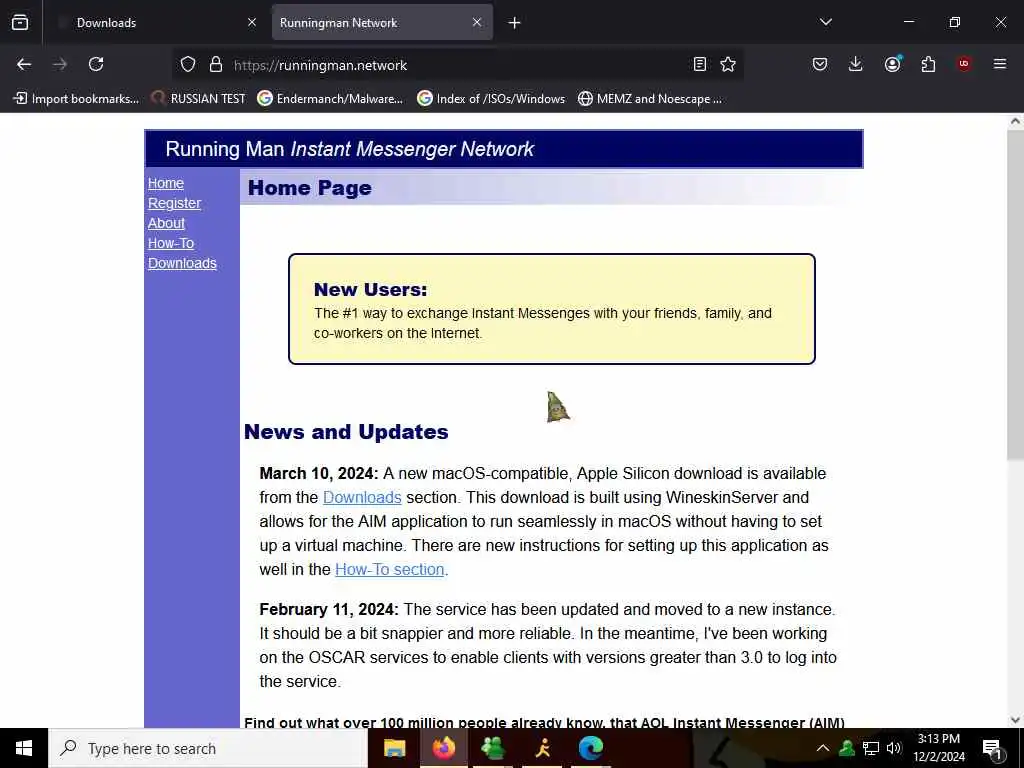Viewport: 1024px width, 768px height.
Task: Click the page vertical scrollbar thumb
Action: (x=1015, y=294)
